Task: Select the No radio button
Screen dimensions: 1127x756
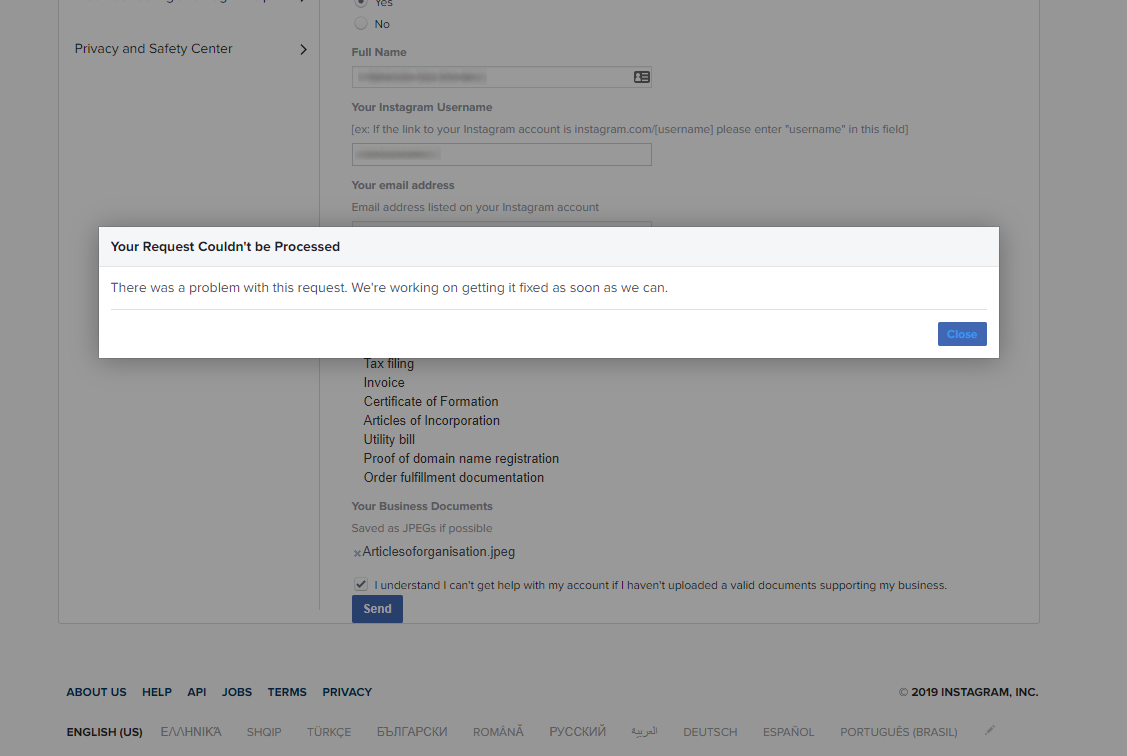Action: (x=361, y=24)
